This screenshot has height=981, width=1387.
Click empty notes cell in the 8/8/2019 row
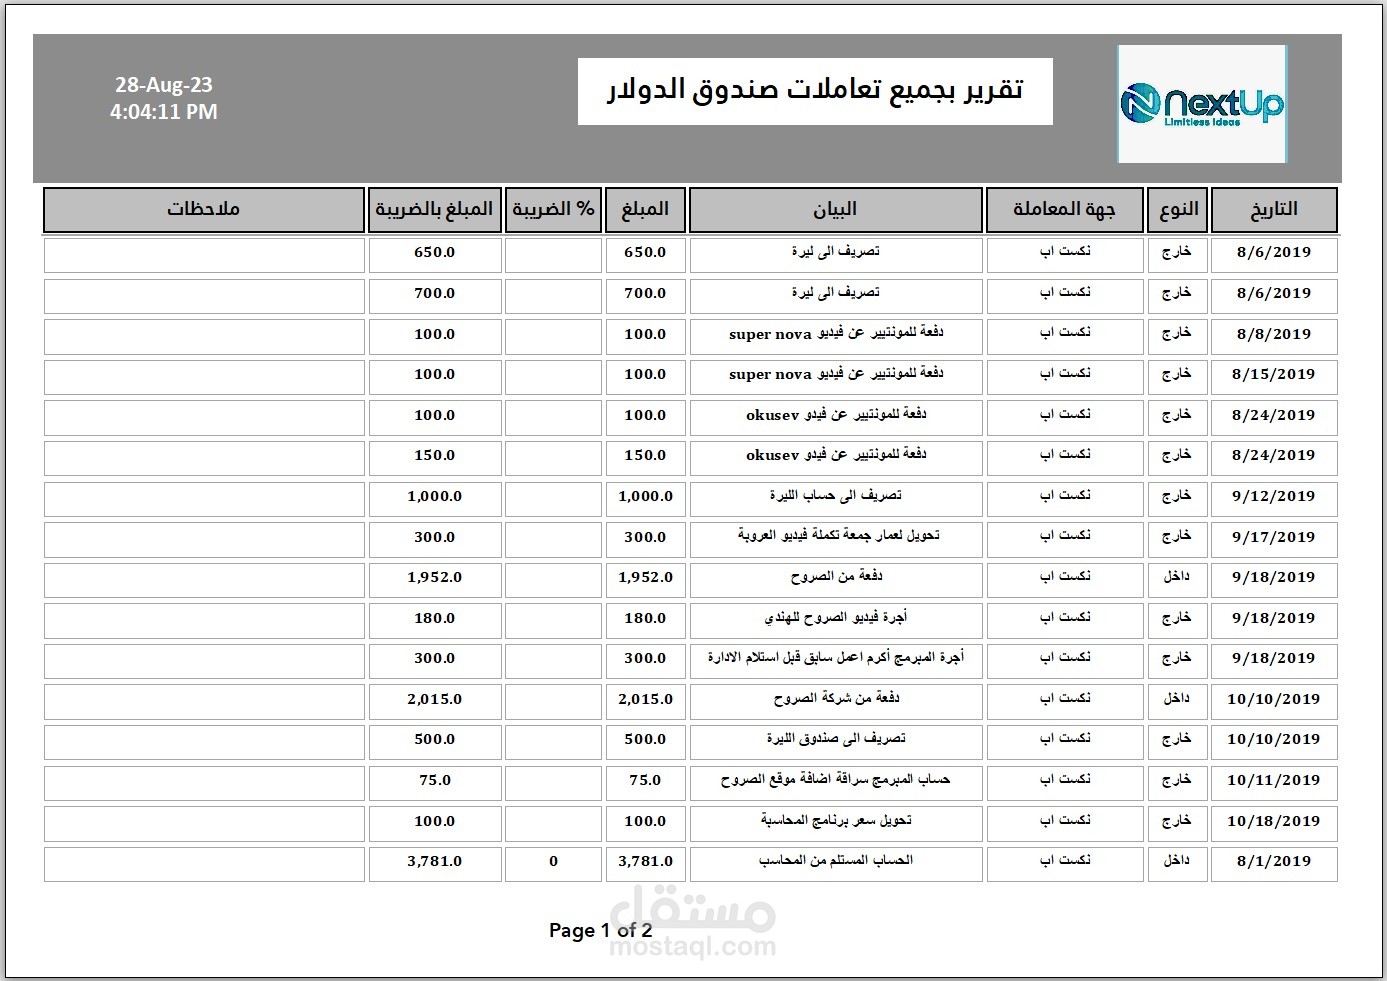(x=204, y=335)
